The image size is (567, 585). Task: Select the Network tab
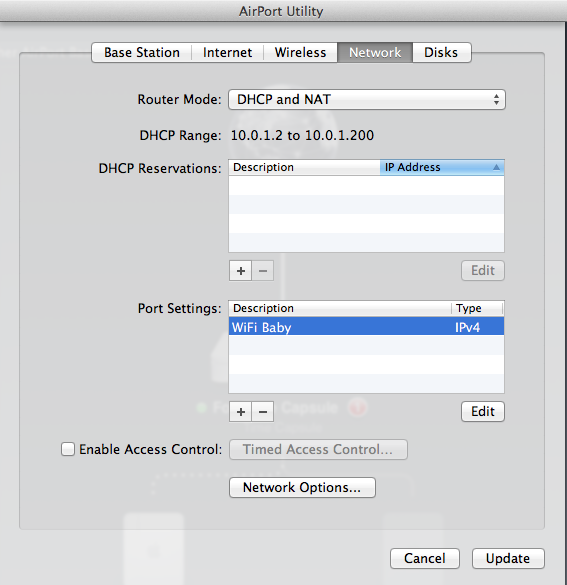tap(375, 53)
